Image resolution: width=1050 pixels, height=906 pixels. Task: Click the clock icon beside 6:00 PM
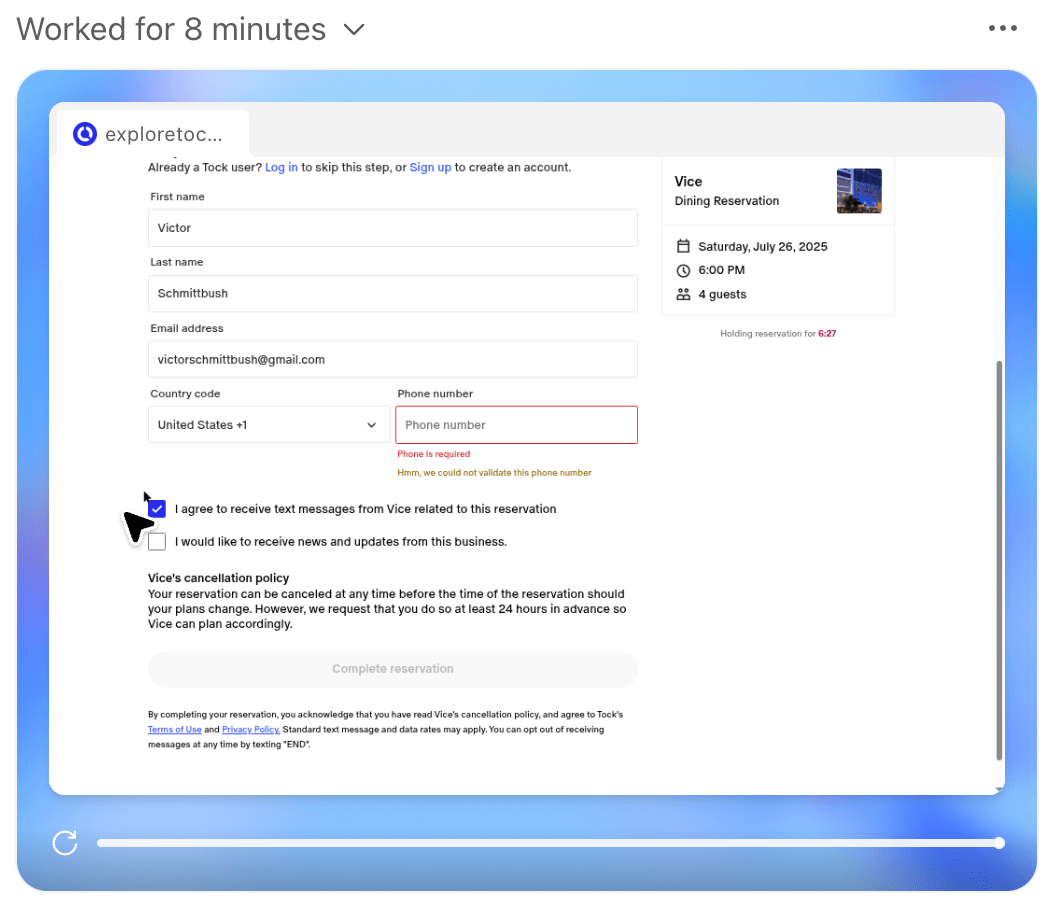pos(683,271)
